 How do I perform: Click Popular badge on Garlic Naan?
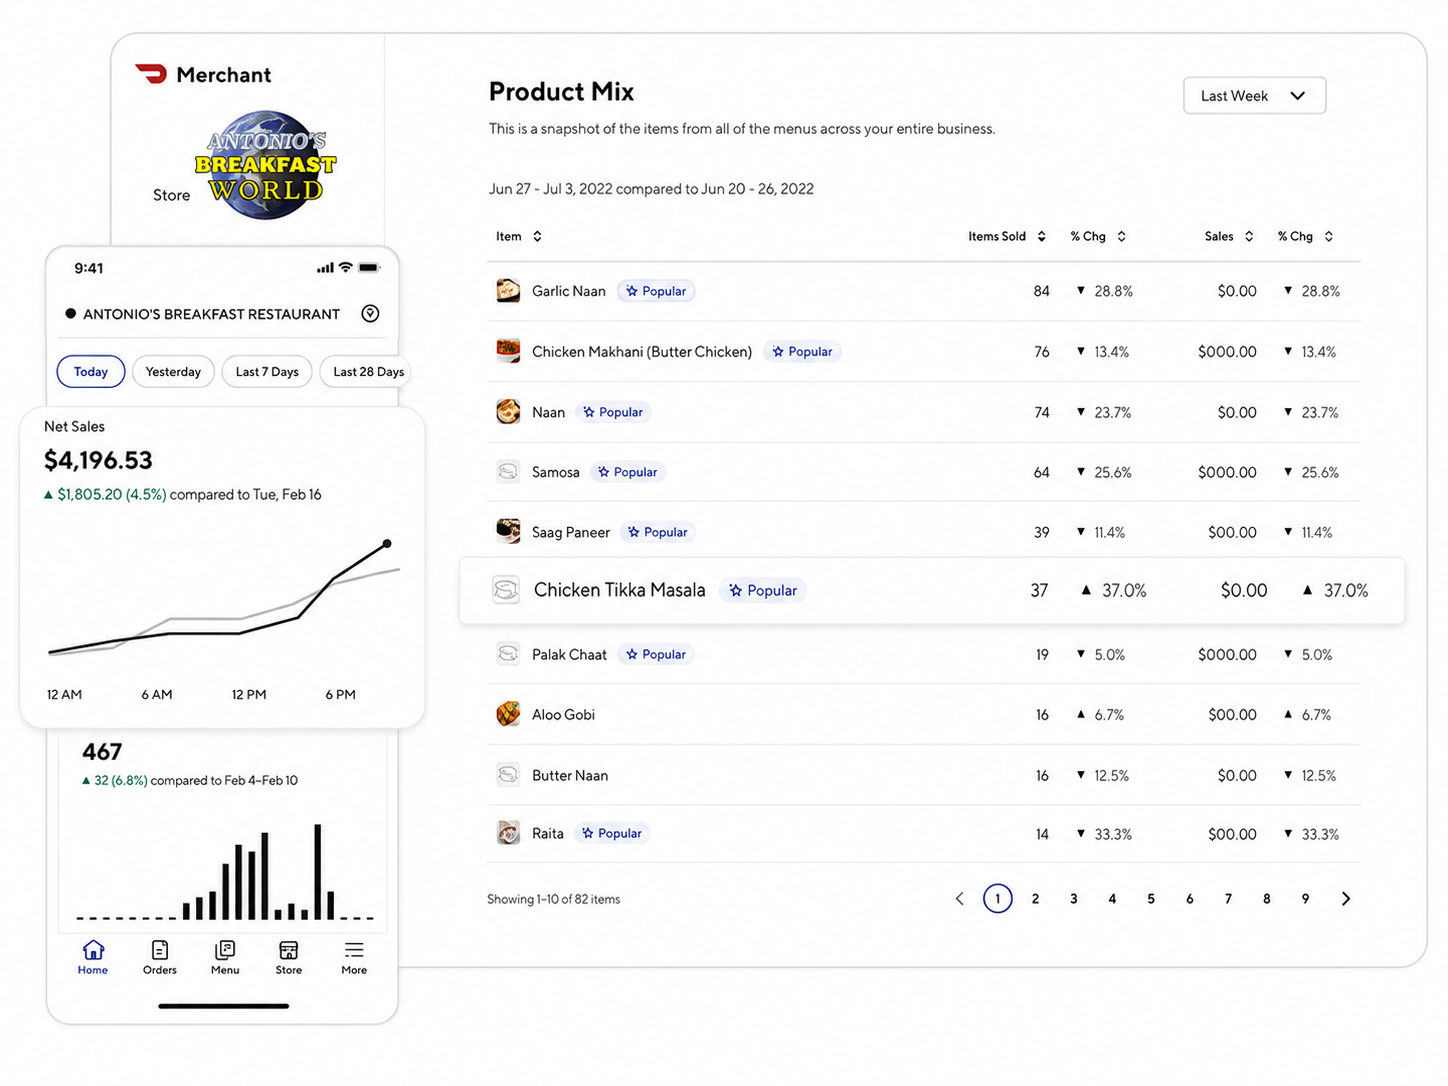[656, 291]
